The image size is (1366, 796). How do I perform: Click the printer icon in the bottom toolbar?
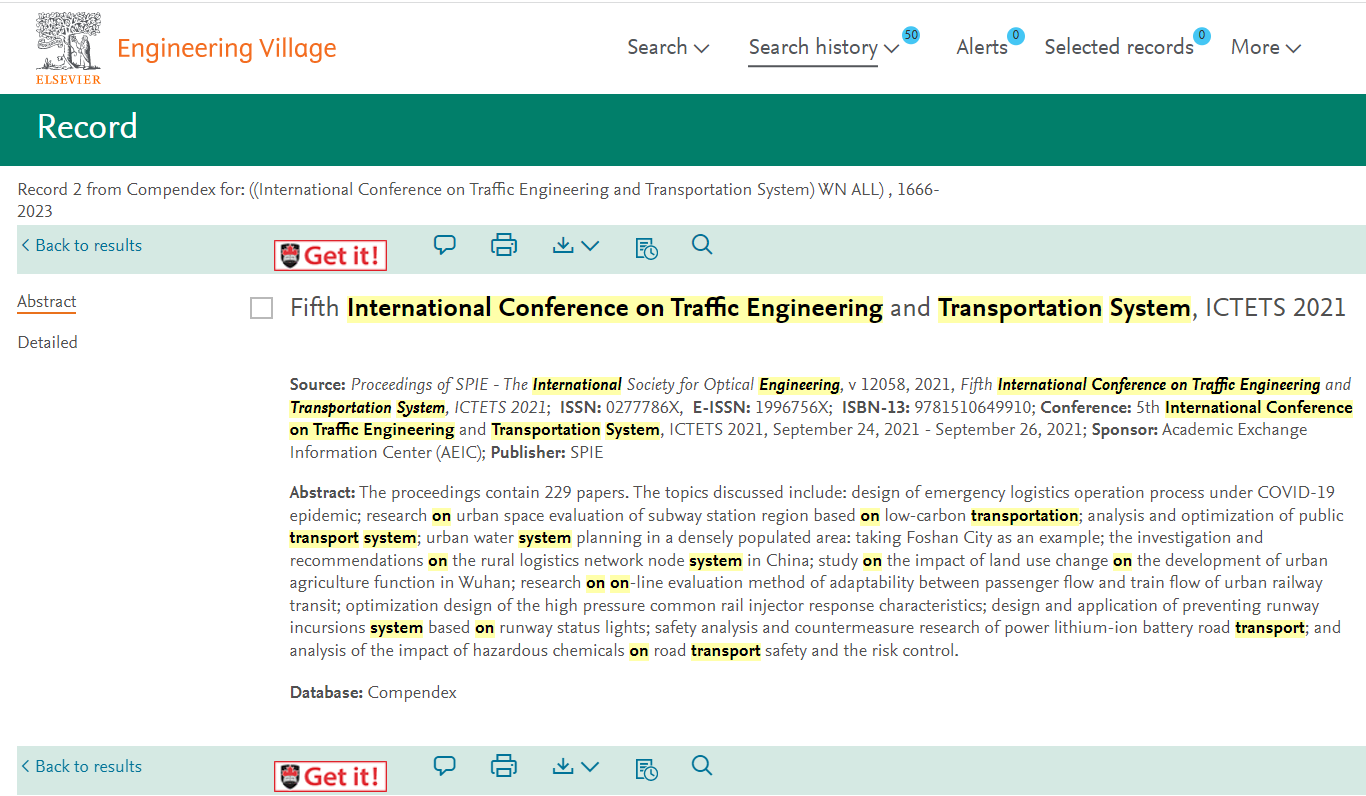[x=504, y=766]
